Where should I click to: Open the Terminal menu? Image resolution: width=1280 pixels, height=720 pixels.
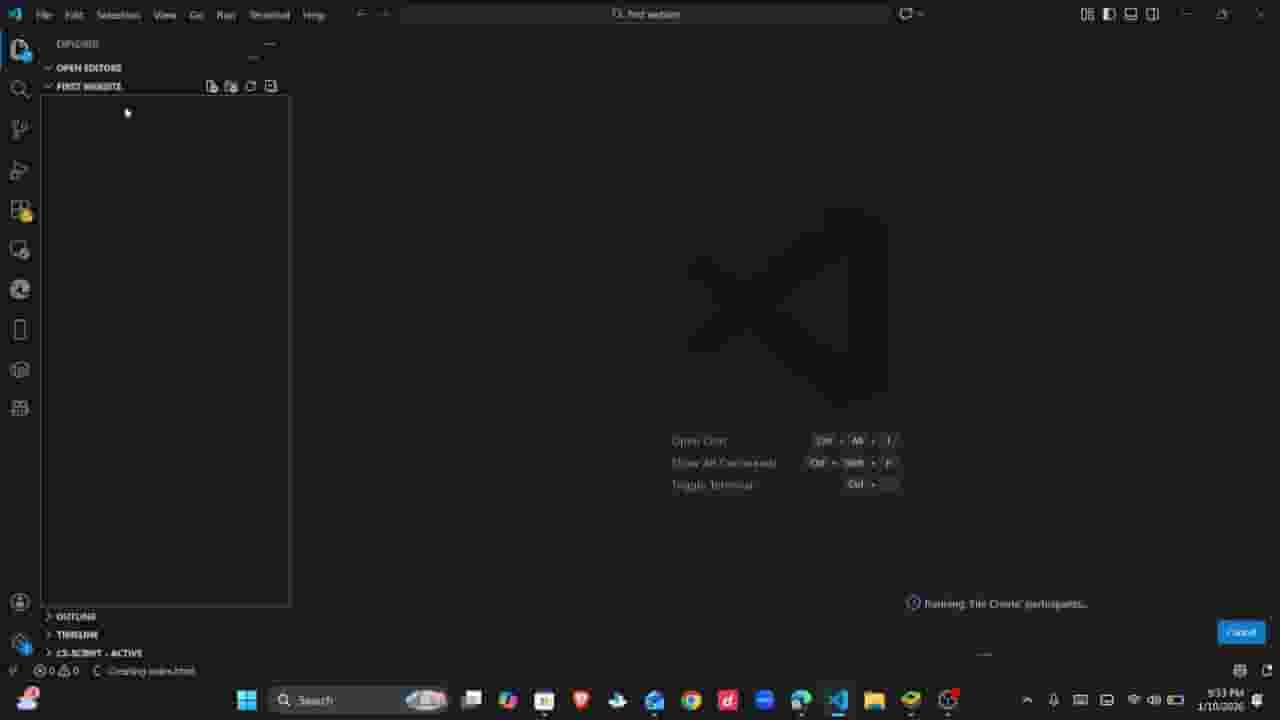tap(269, 15)
